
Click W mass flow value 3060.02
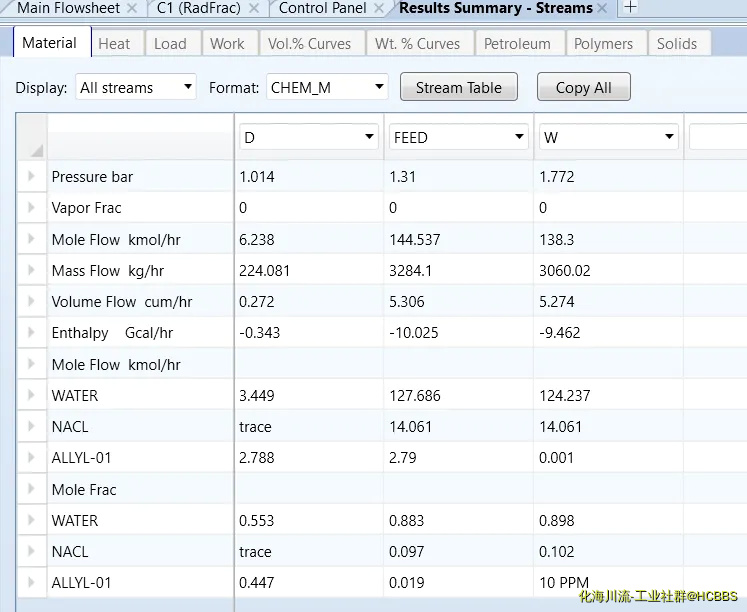point(565,271)
